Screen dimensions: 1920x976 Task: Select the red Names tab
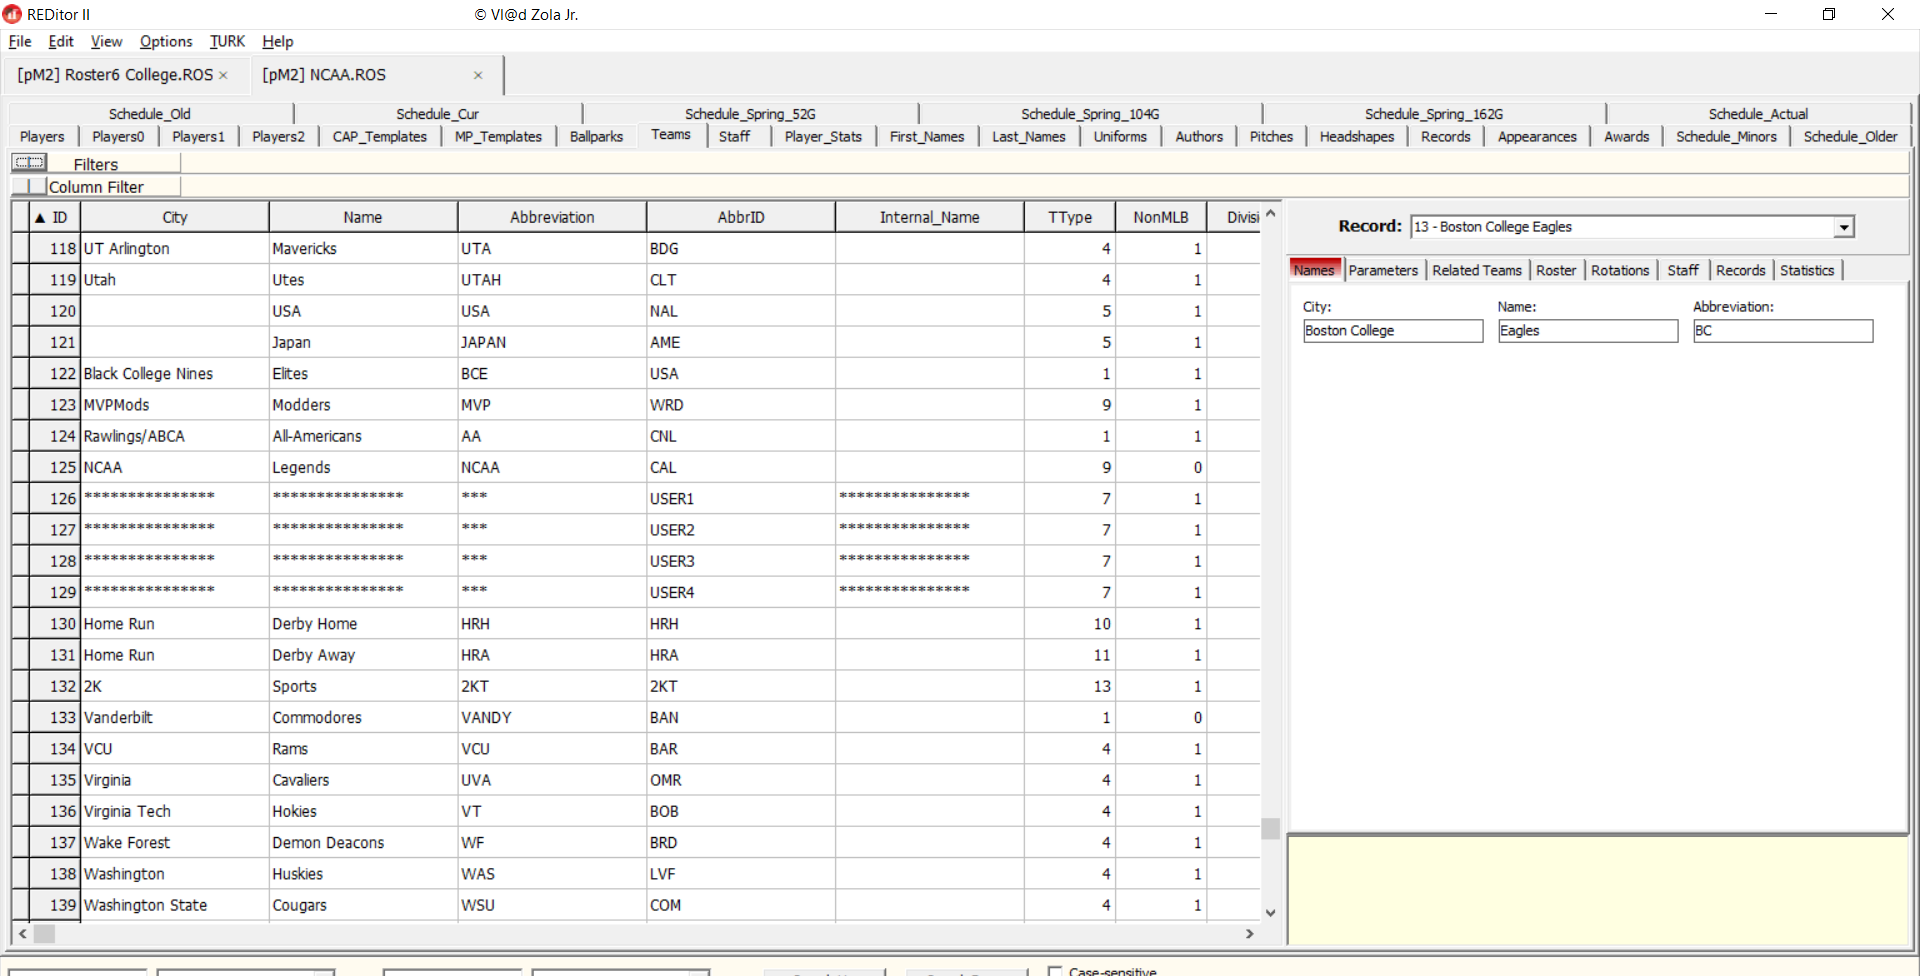click(x=1314, y=270)
